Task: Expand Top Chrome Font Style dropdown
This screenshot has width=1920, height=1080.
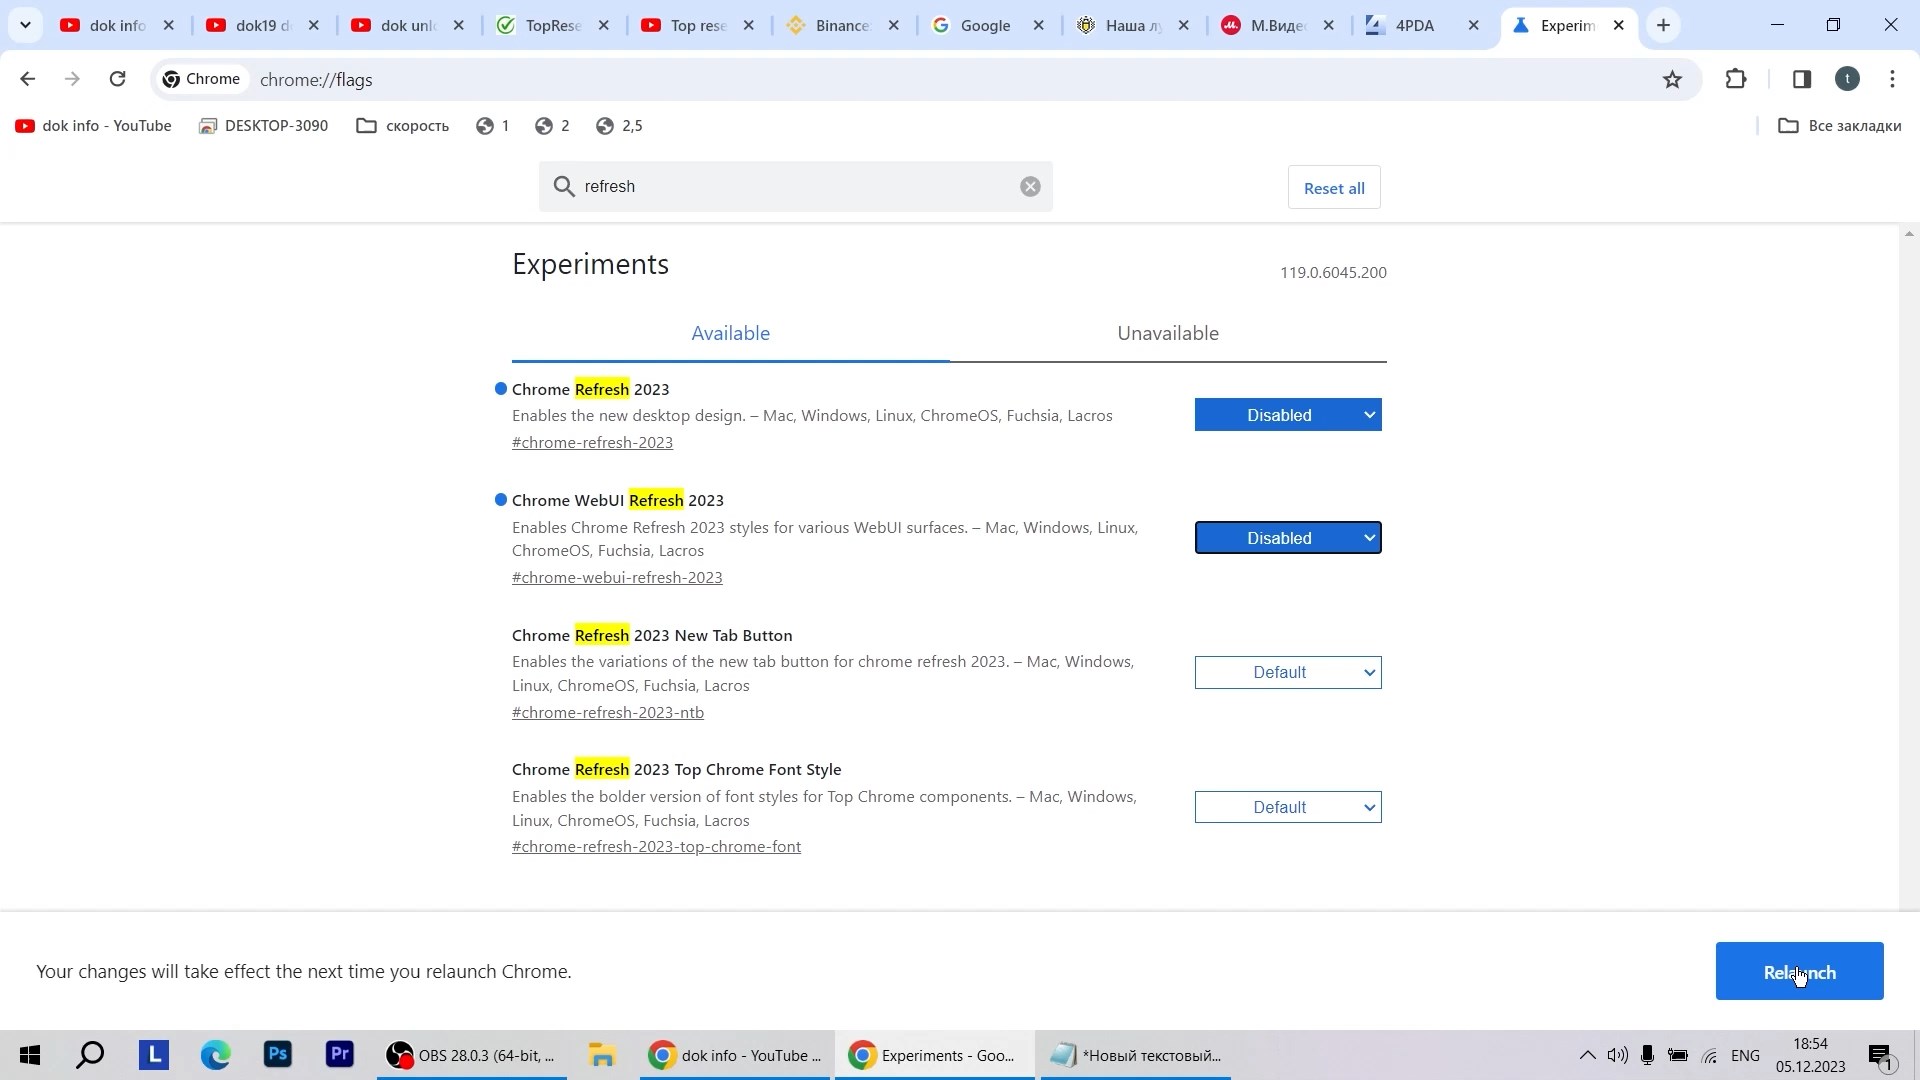Action: point(1288,808)
